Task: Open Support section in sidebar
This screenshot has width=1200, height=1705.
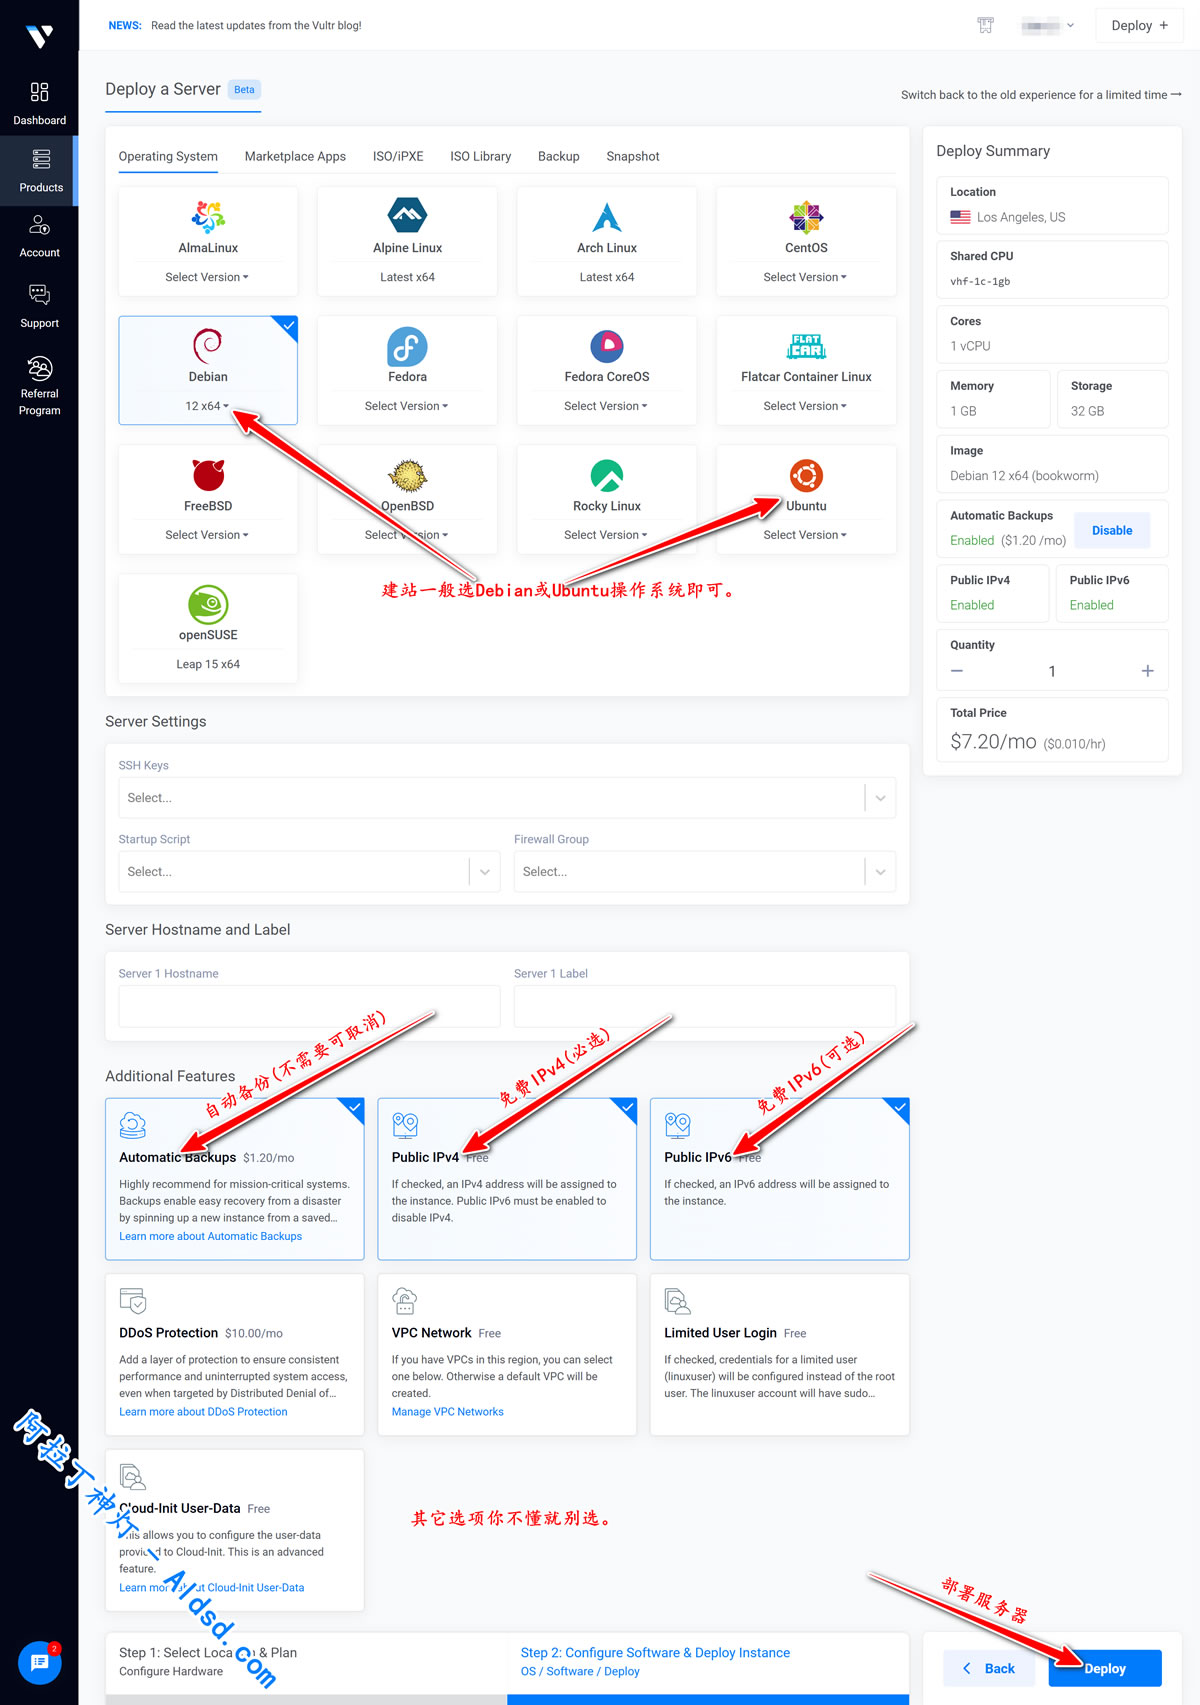Action: click(x=39, y=306)
